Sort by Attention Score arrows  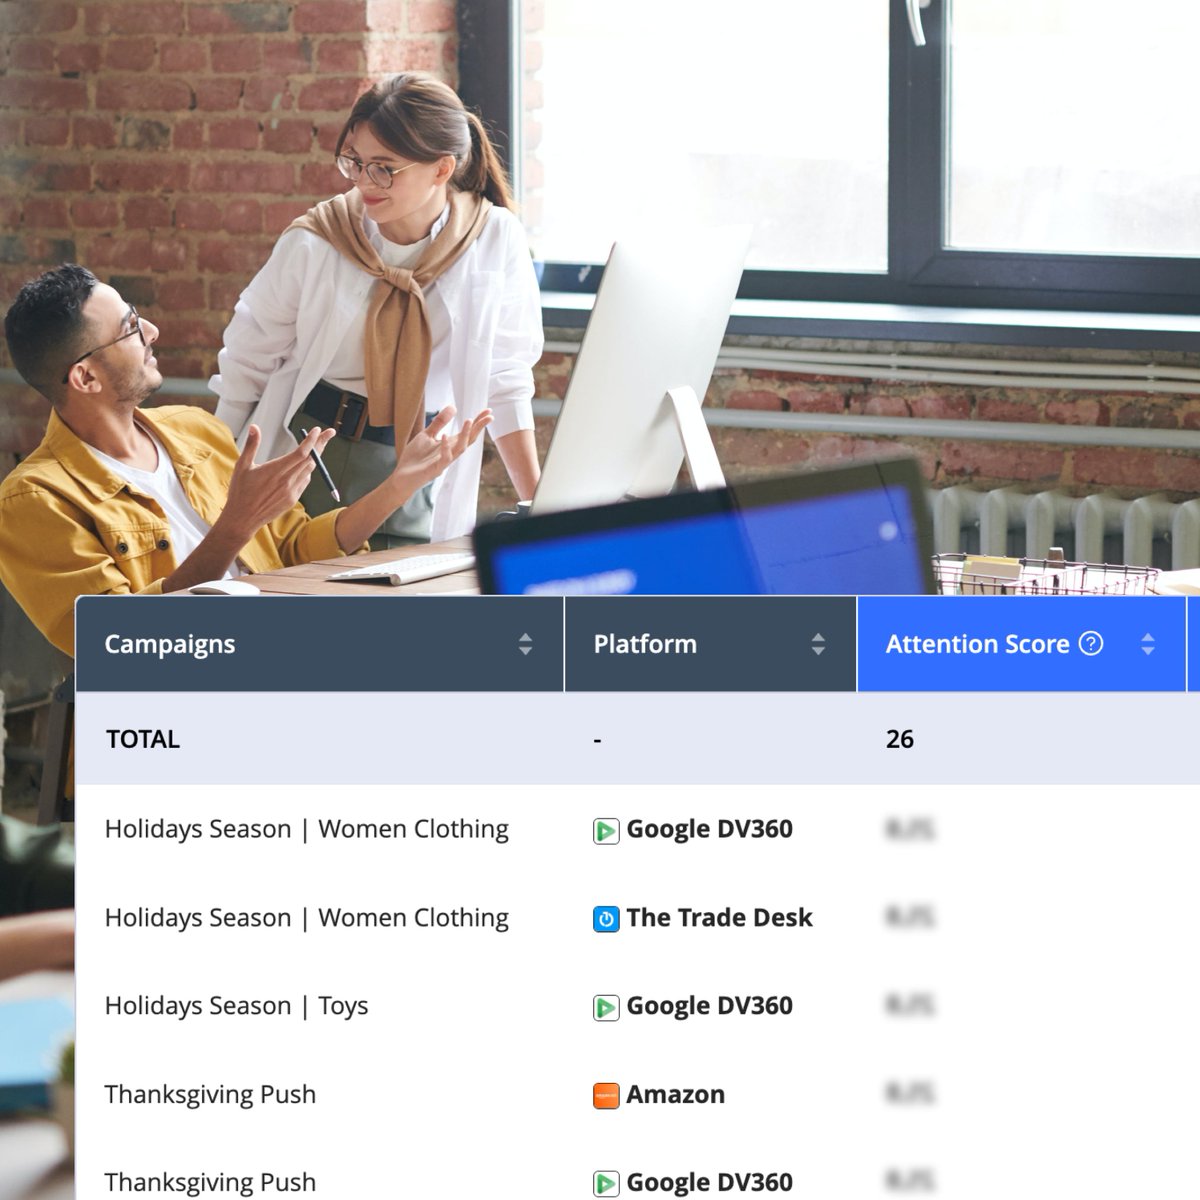point(1148,645)
